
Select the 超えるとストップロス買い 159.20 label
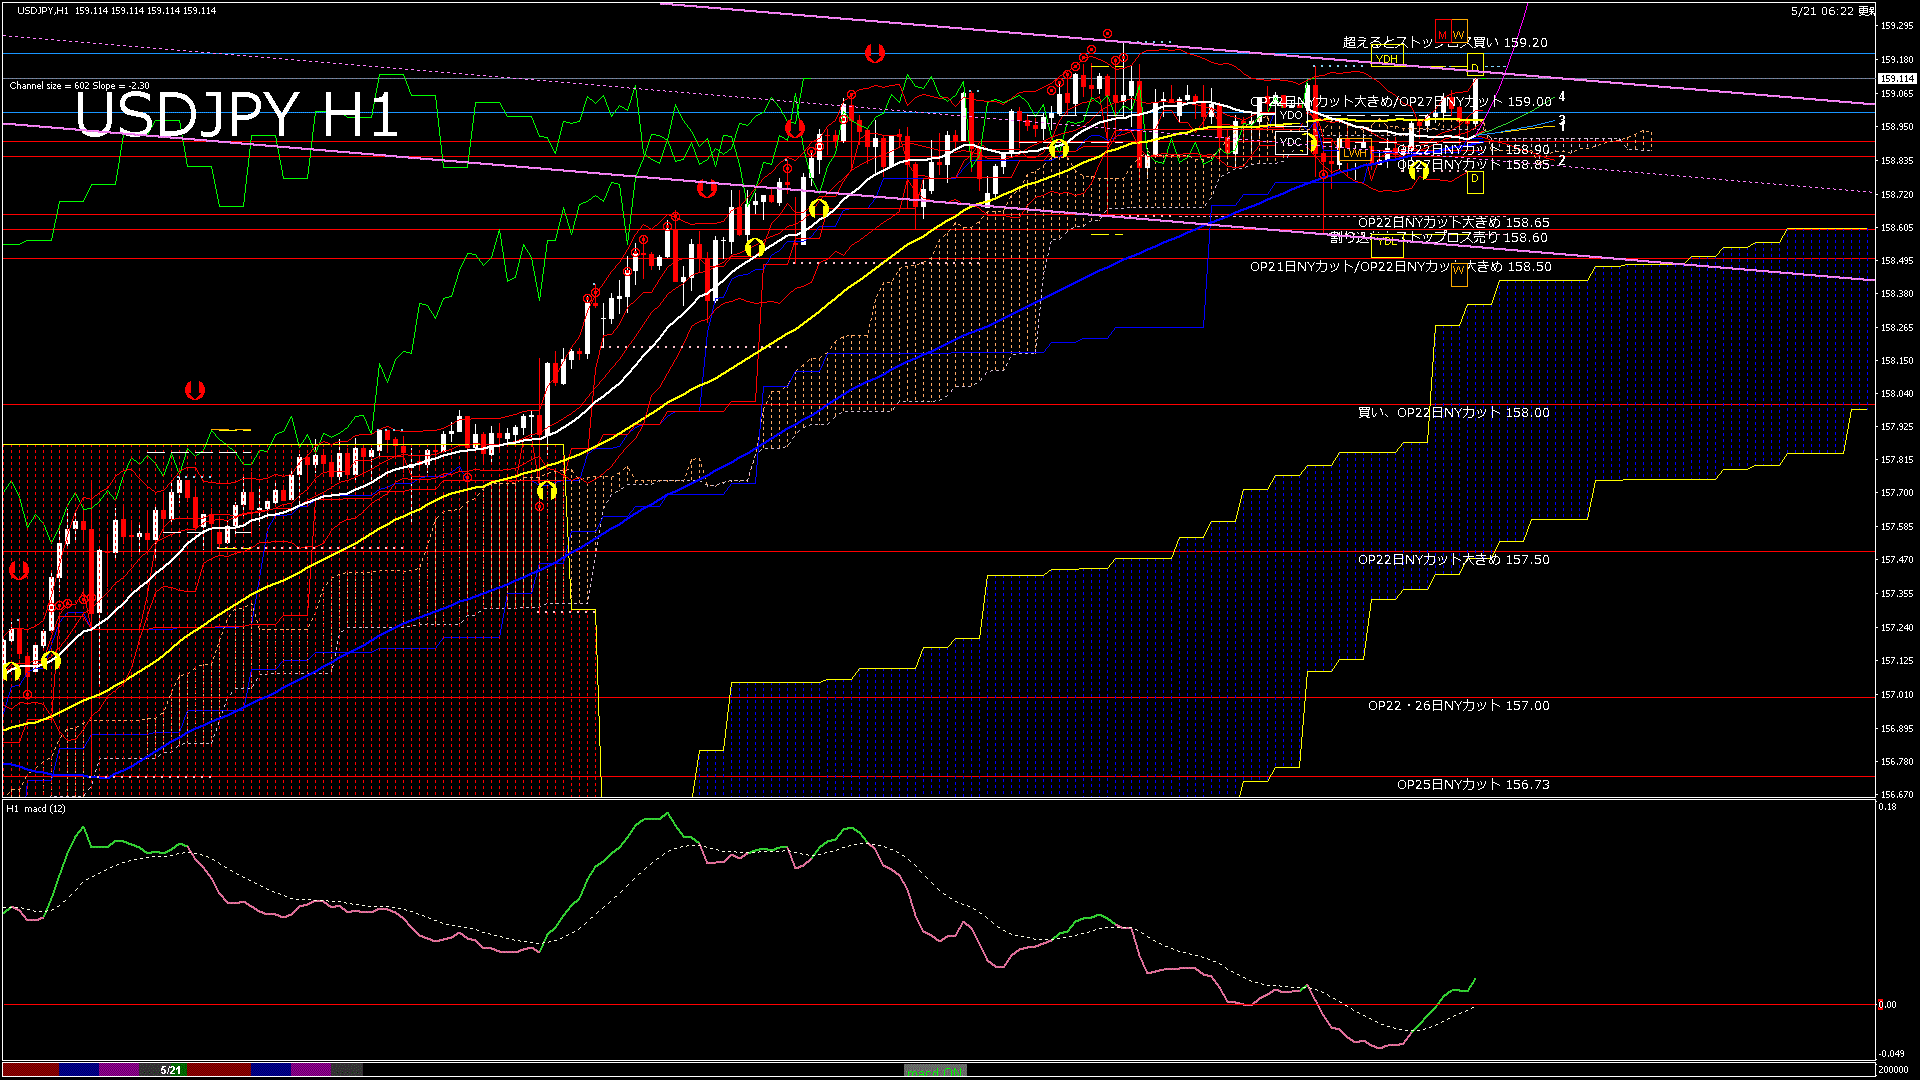1445,43
